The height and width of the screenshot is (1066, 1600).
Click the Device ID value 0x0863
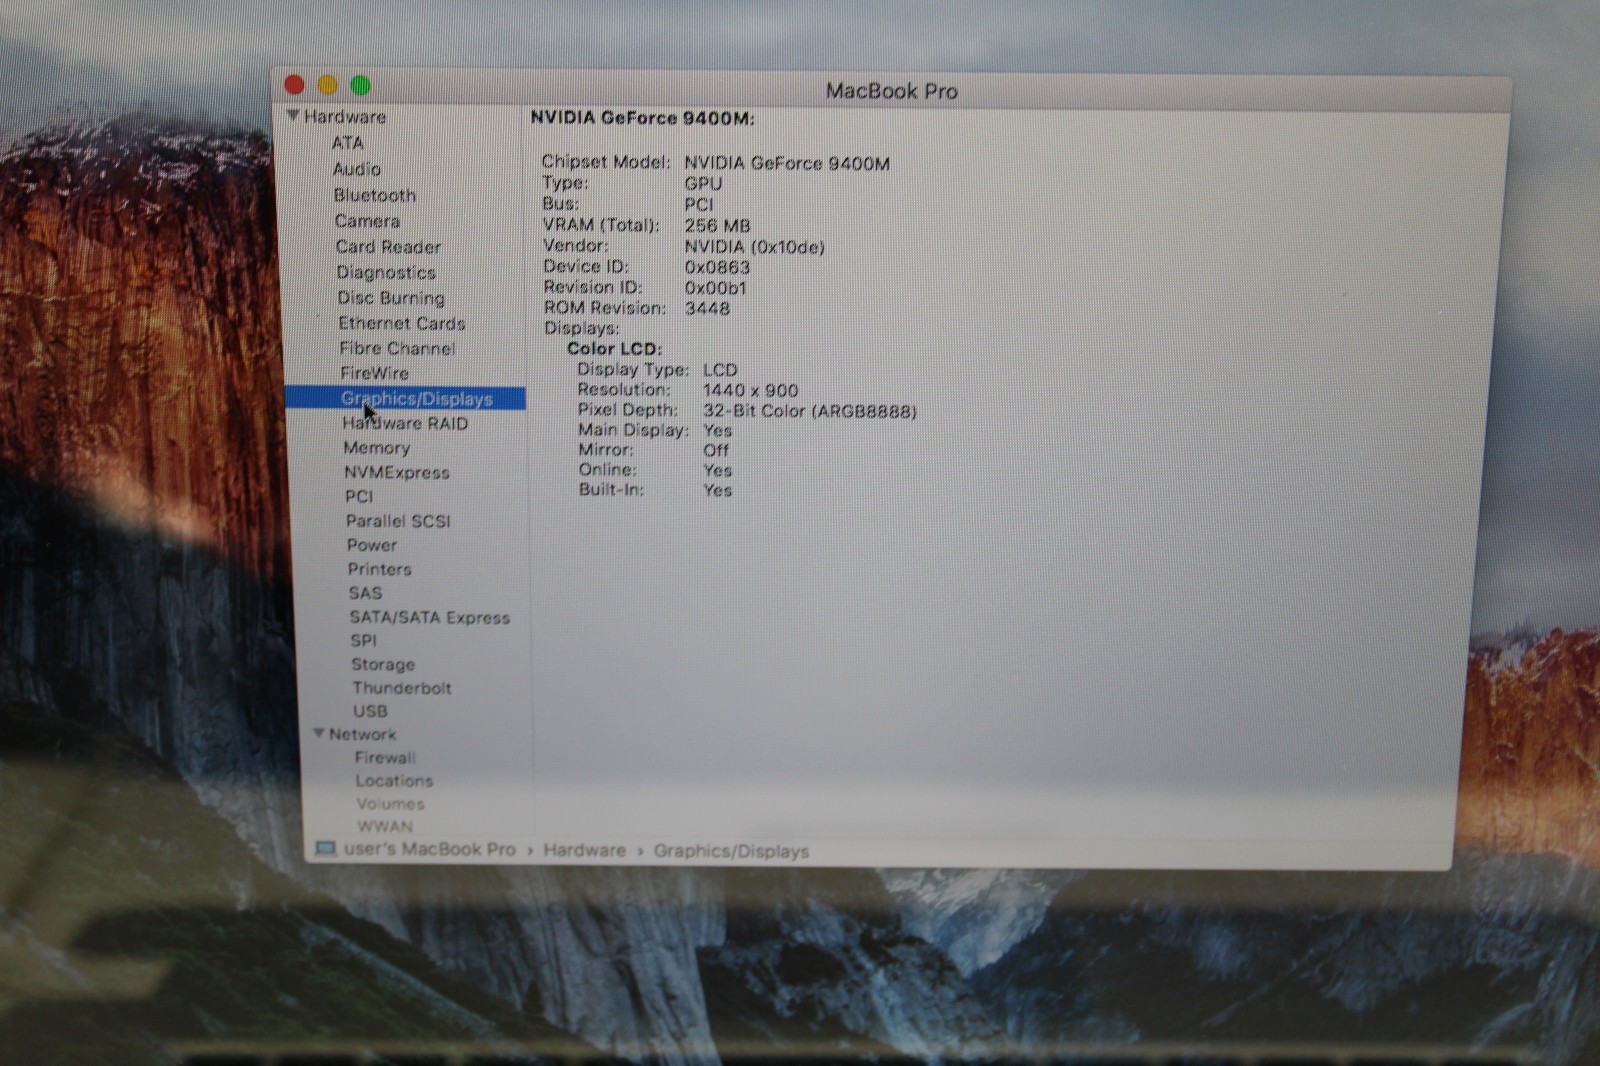[717, 267]
